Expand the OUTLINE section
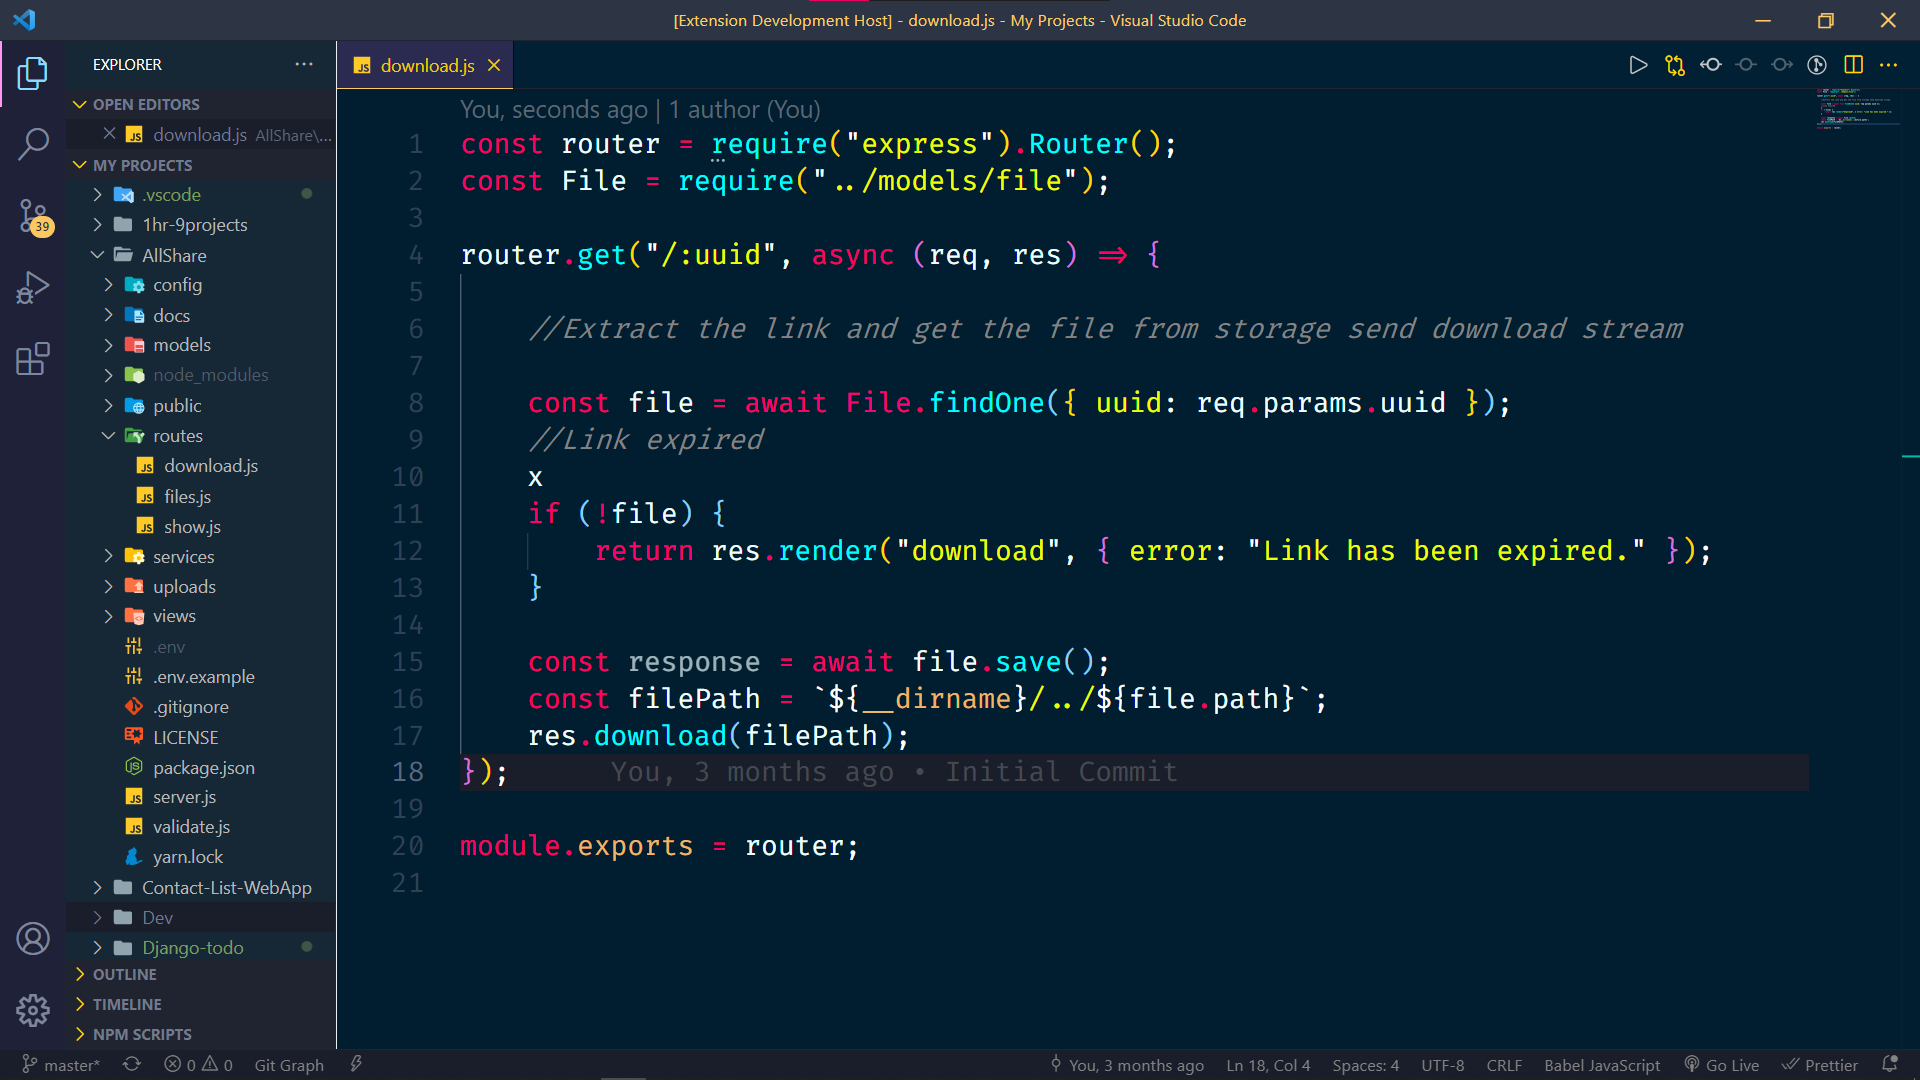The width and height of the screenshot is (1920, 1080). [125, 974]
